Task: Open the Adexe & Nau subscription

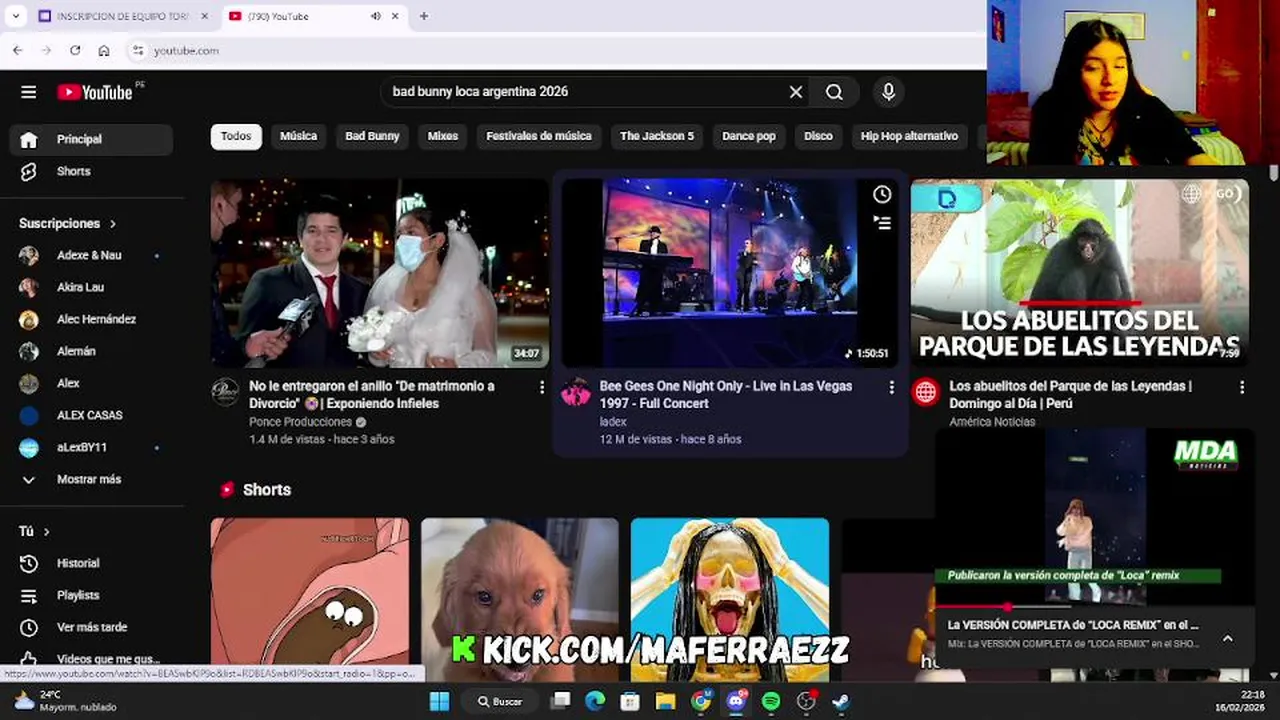Action: tap(91, 255)
